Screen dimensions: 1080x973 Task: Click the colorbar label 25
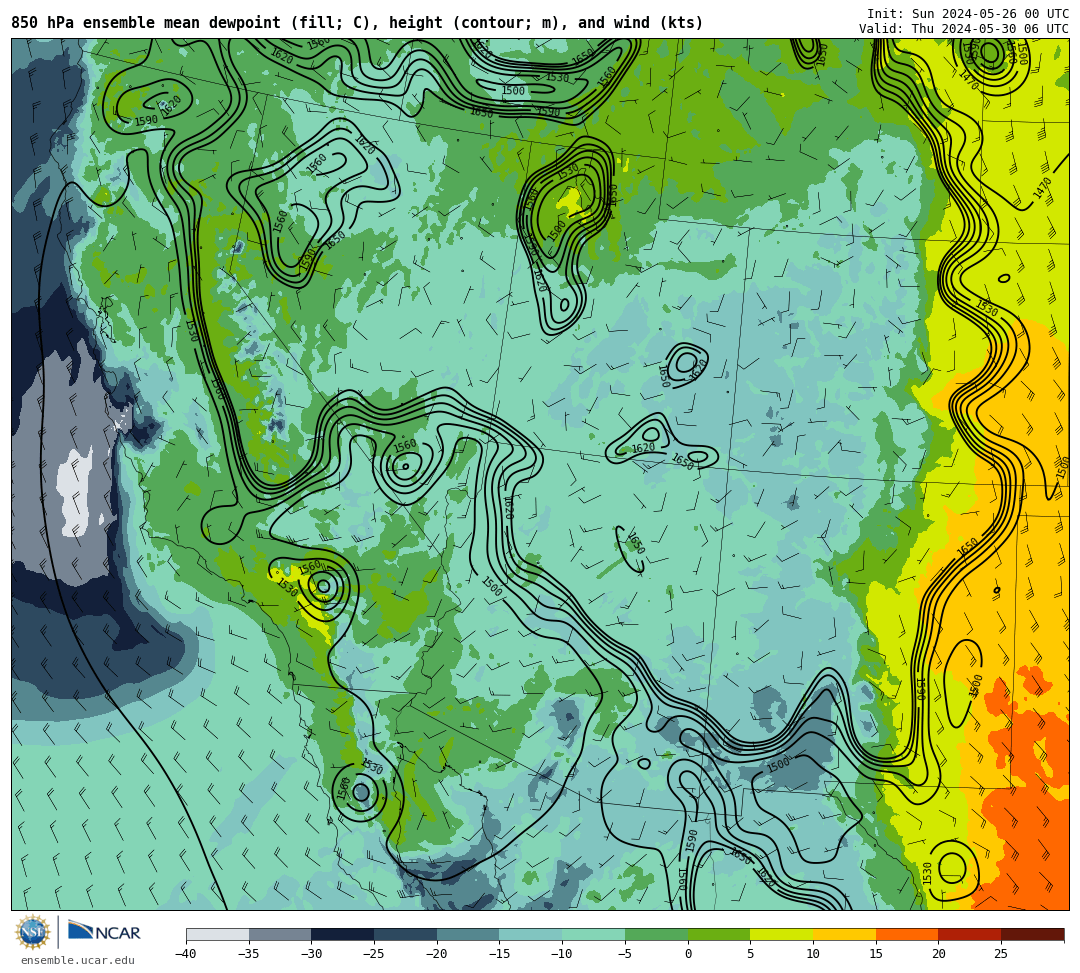(1001, 954)
